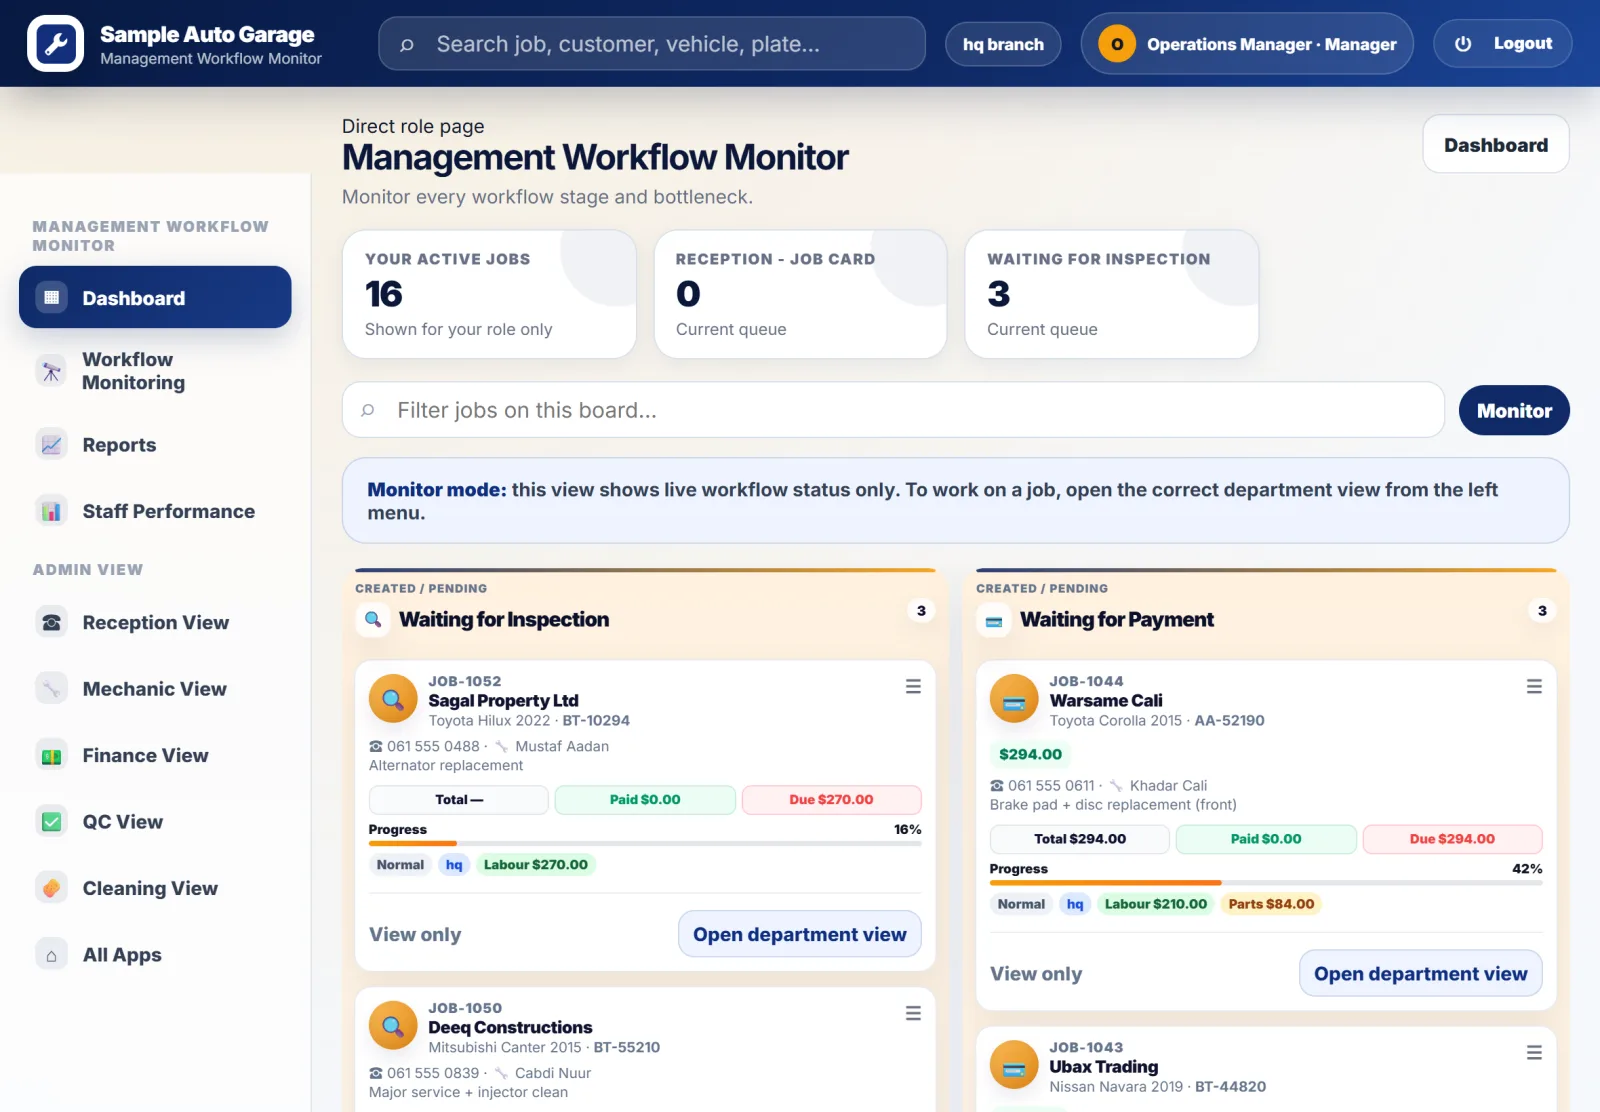The width and height of the screenshot is (1600, 1112).
Task: Click the Due $294.00 badge
Action: coord(1452,839)
